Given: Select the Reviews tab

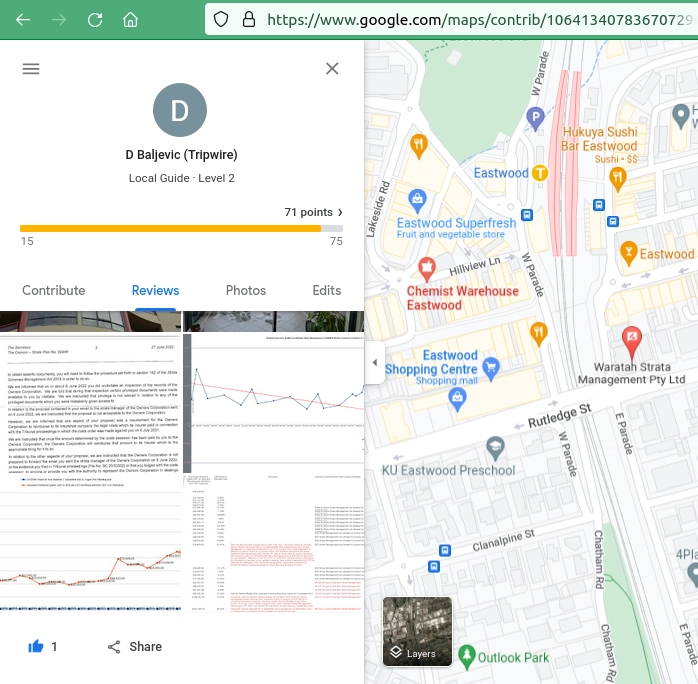Looking at the screenshot, I should (x=155, y=291).
